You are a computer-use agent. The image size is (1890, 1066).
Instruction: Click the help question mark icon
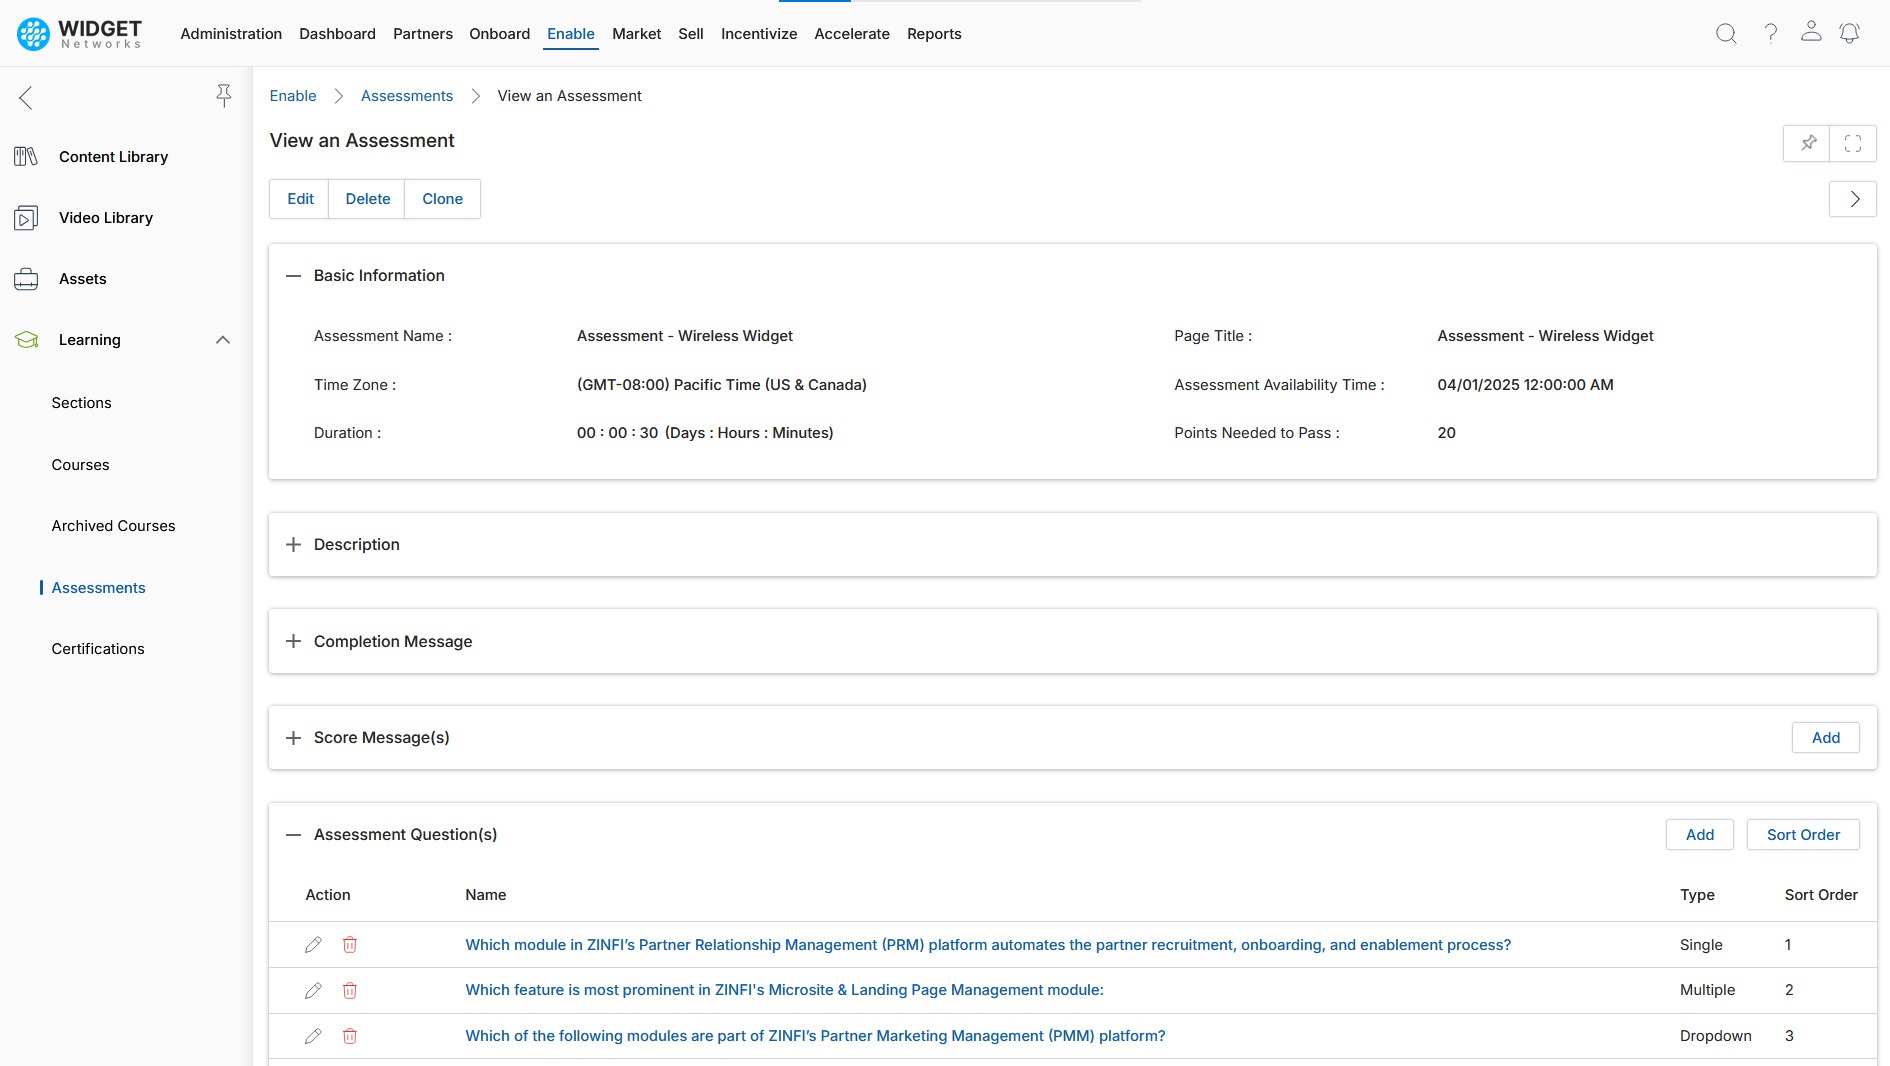tap(1770, 34)
